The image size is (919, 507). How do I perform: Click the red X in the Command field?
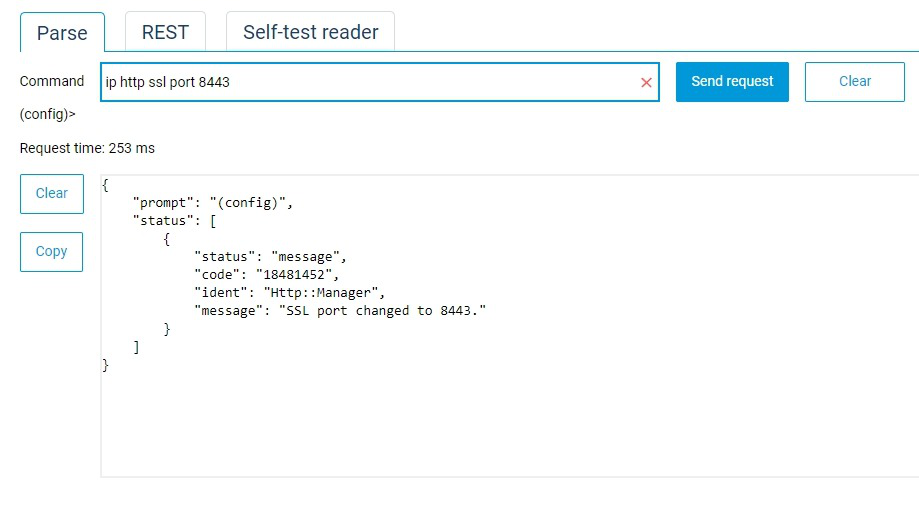pyautogui.click(x=646, y=83)
